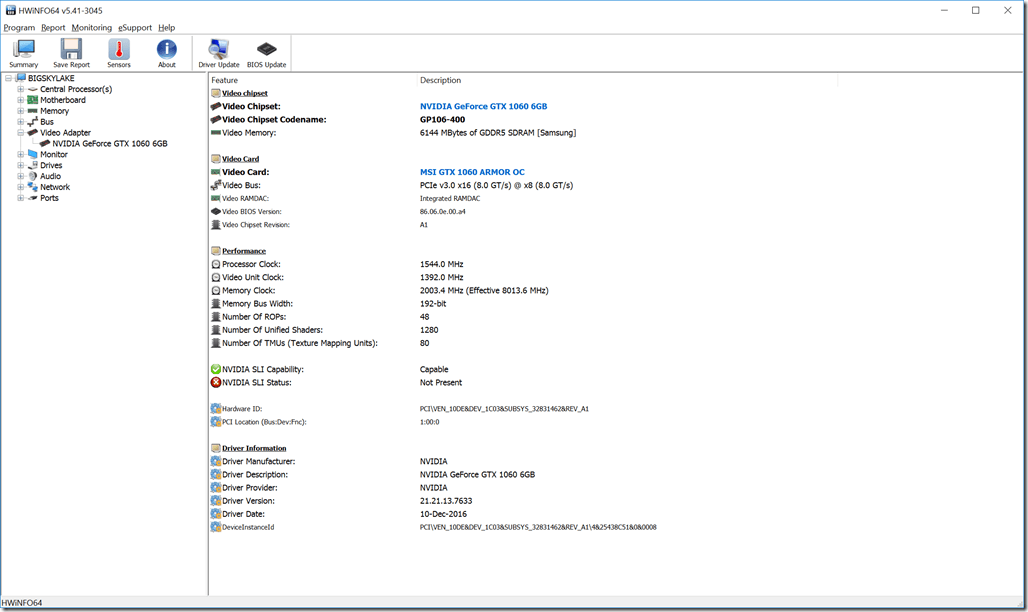
Task: Open the Summary toolbar icon
Action: [24, 49]
